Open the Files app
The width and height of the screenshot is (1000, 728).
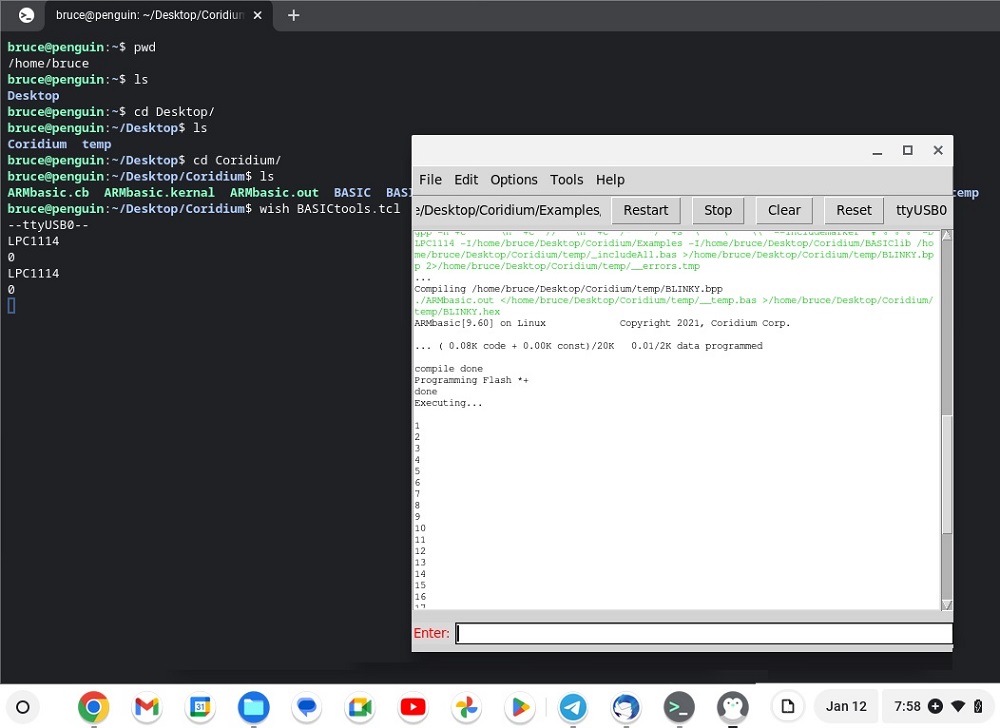(x=253, y=706)
